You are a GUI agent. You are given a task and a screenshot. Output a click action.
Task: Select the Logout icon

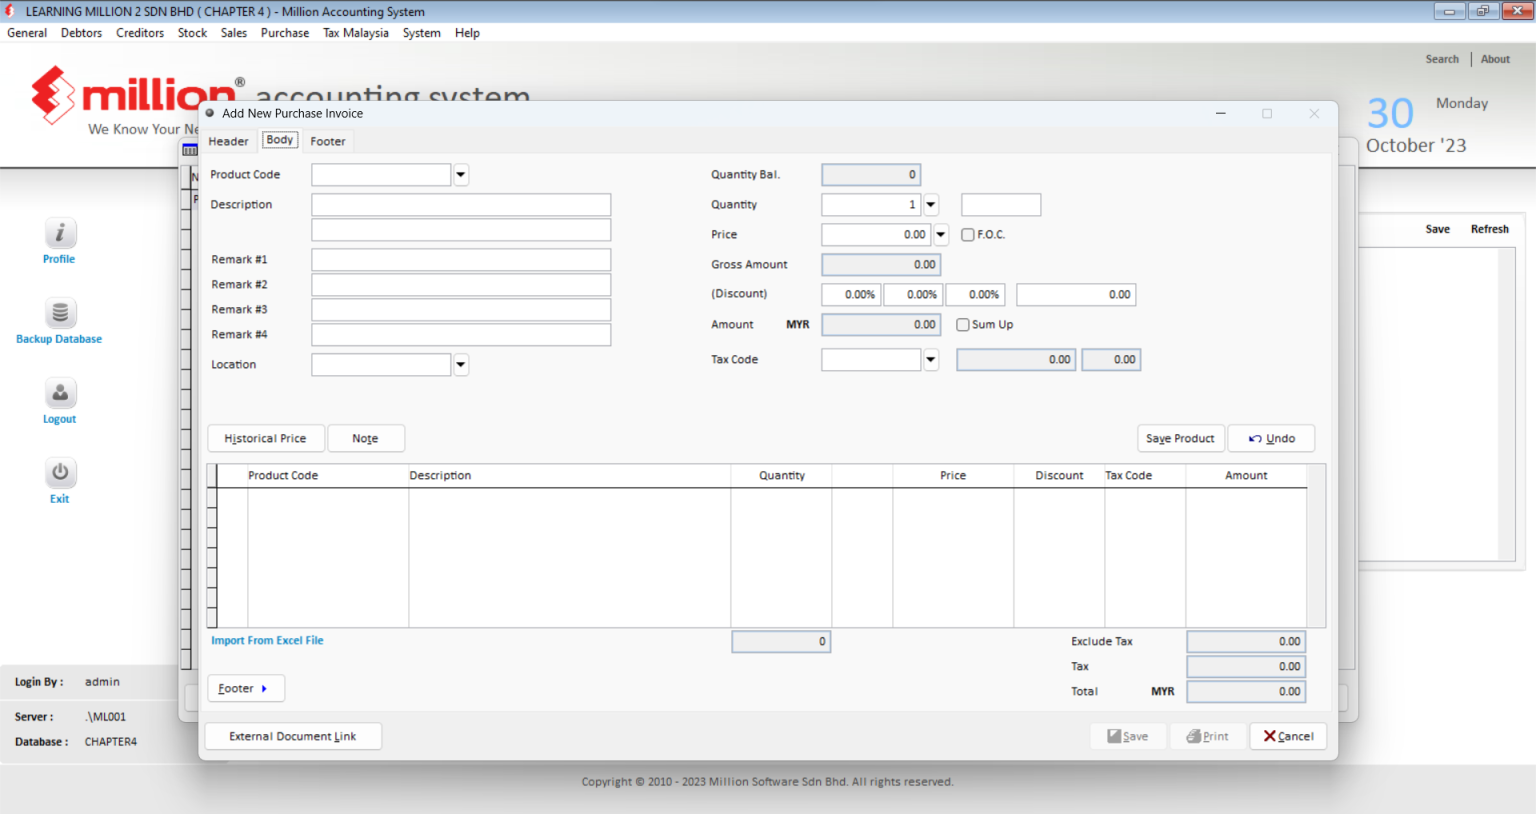pyautogui.click(x=59, y=393)
